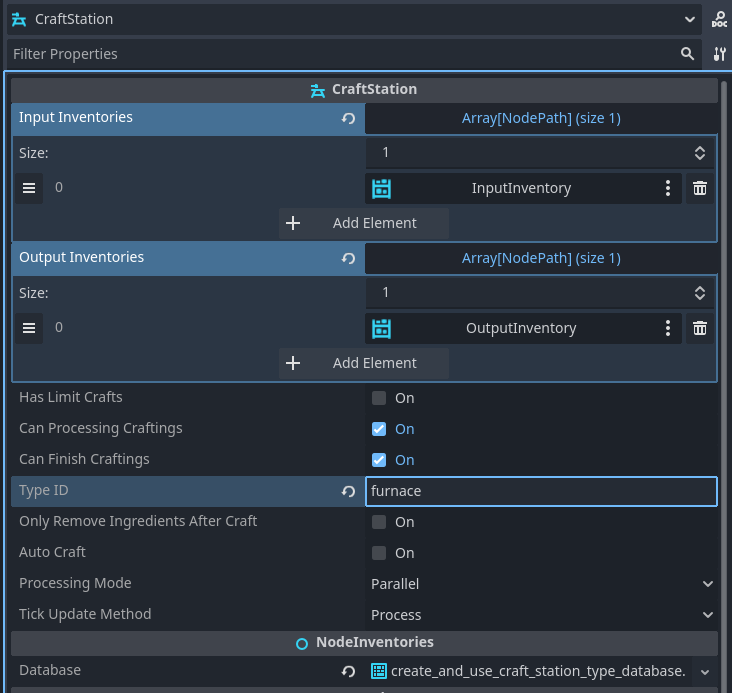Select the Input Inventories property label
The width and height of the screenshot is (732, 693).
point(76,117)
